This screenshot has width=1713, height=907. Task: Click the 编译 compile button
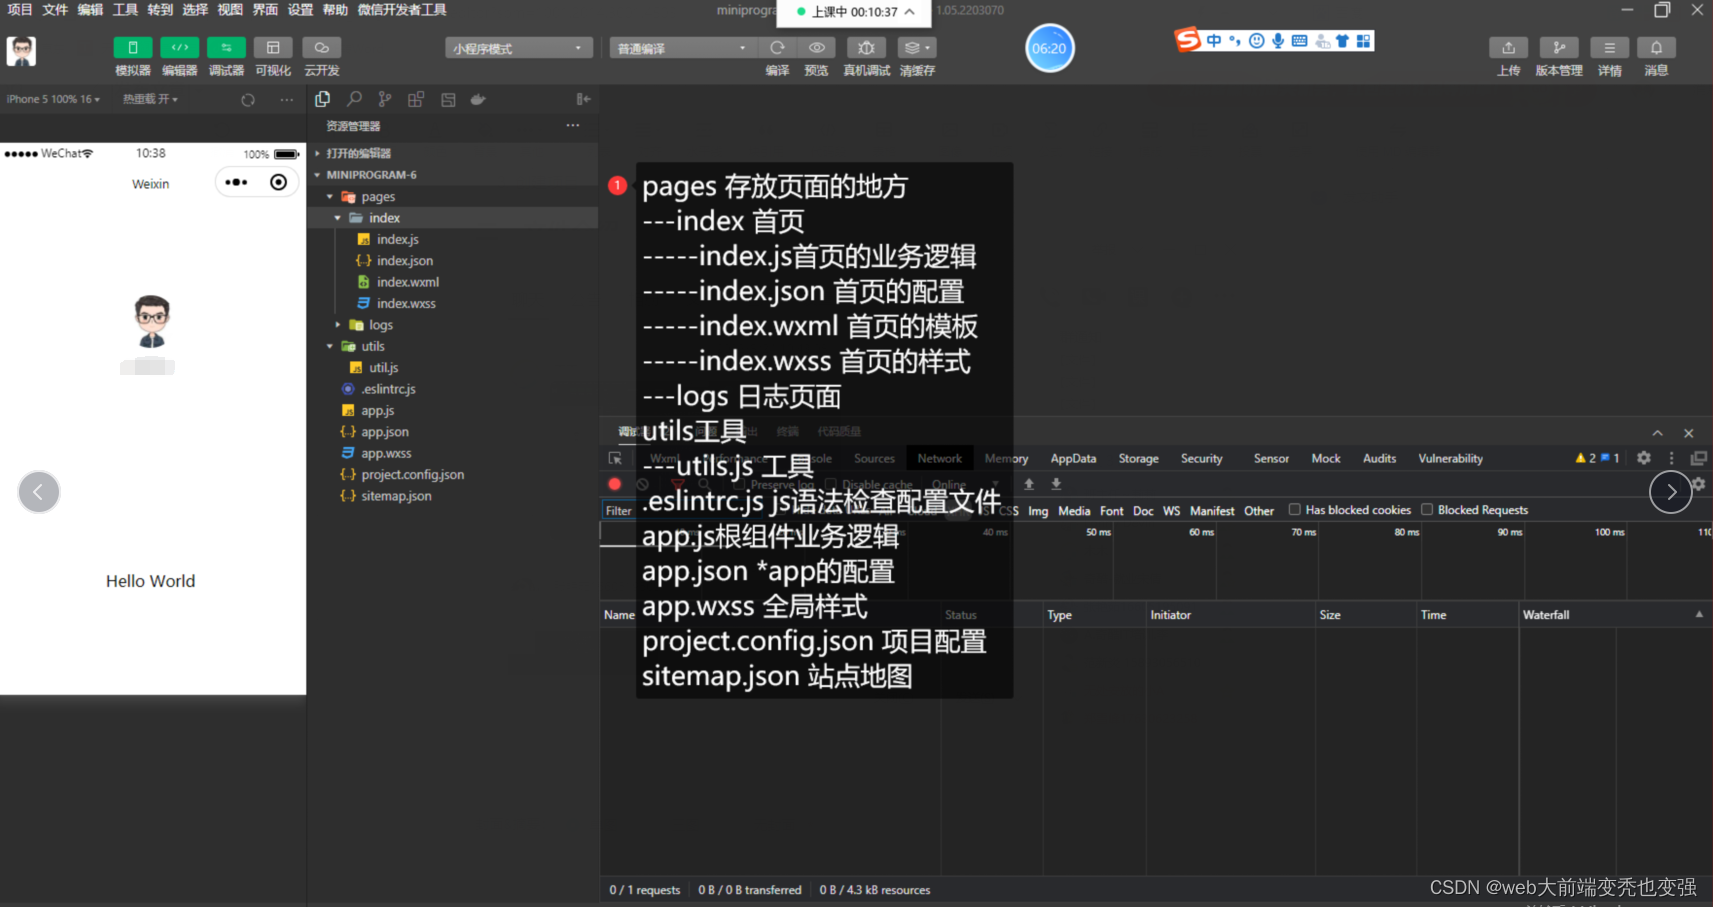pyautogui.click(x=778, y=47)
